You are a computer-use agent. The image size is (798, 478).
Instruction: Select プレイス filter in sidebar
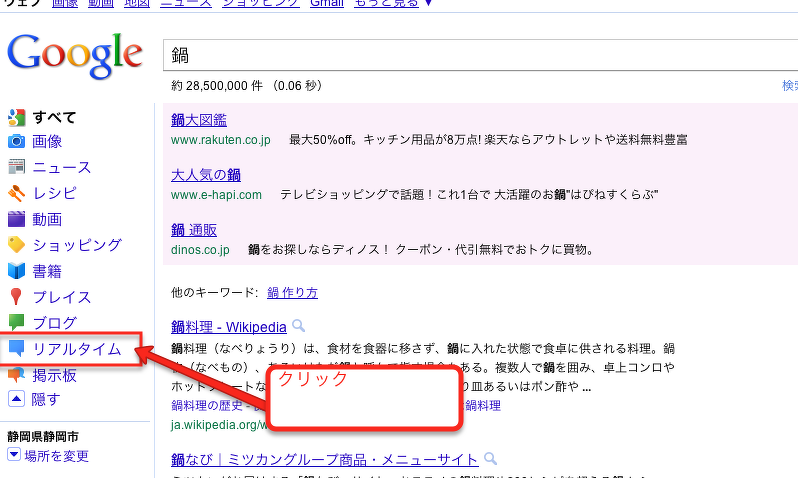62,297
